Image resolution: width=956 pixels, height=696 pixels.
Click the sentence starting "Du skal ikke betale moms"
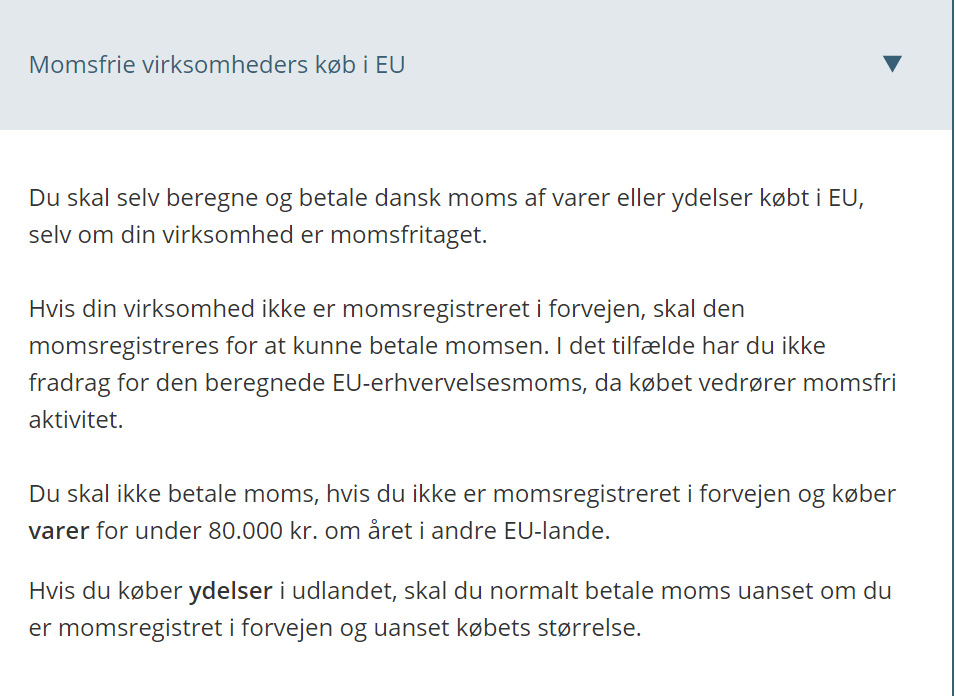[462, 494]
